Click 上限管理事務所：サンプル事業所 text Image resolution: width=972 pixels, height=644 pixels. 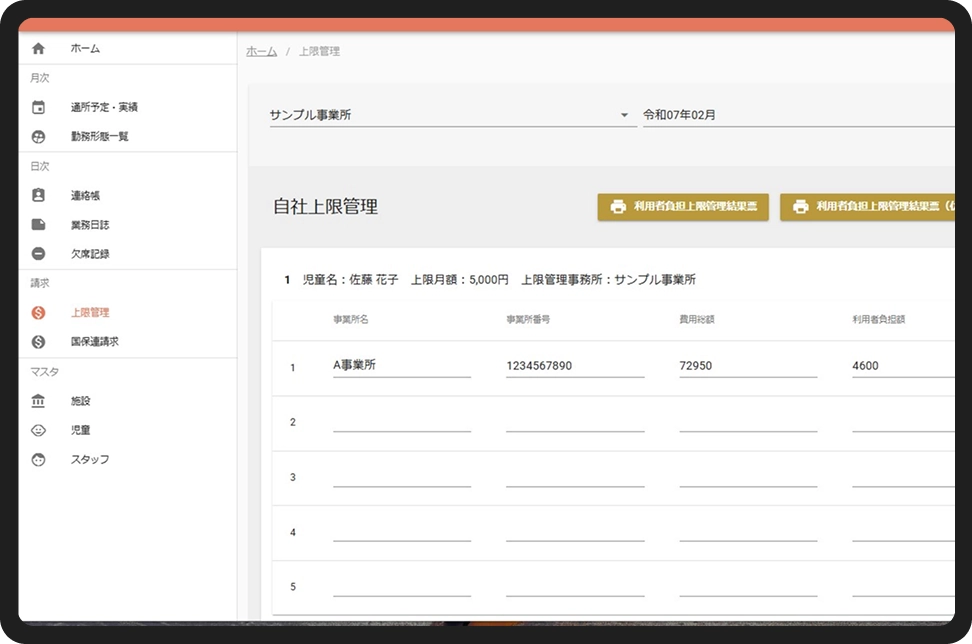coord(608,280)
